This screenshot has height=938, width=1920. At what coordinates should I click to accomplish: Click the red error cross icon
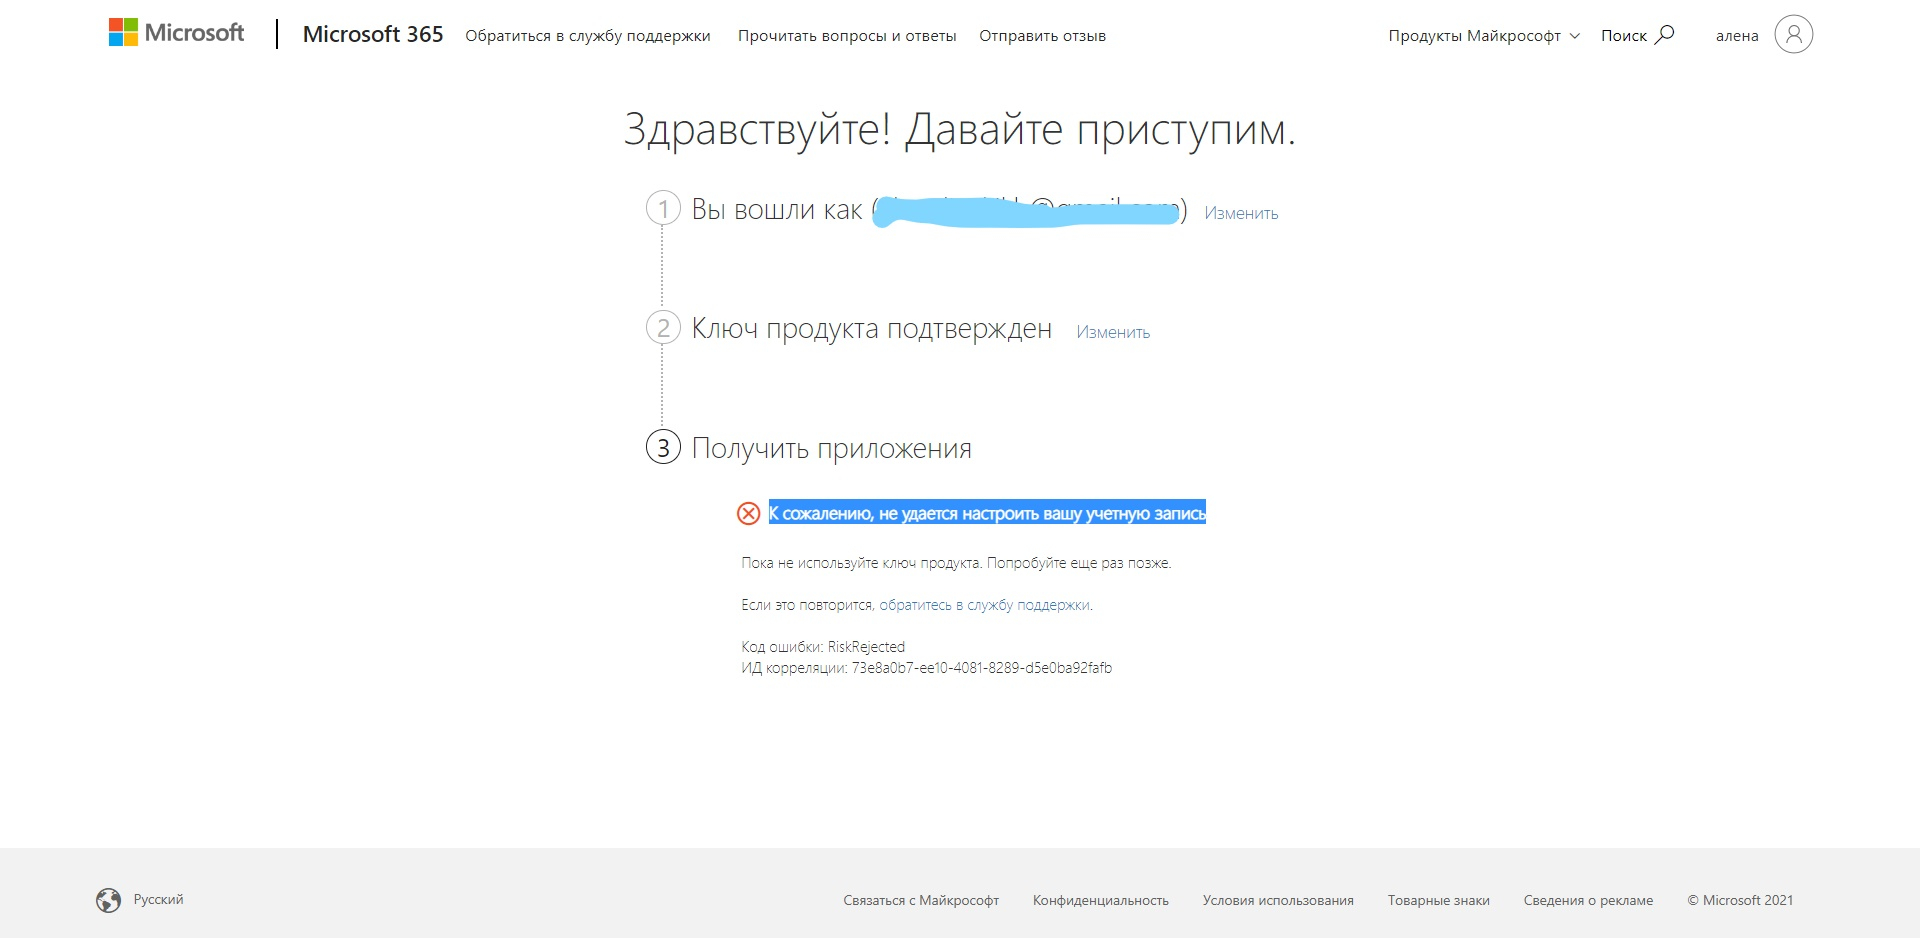(748, 514)
